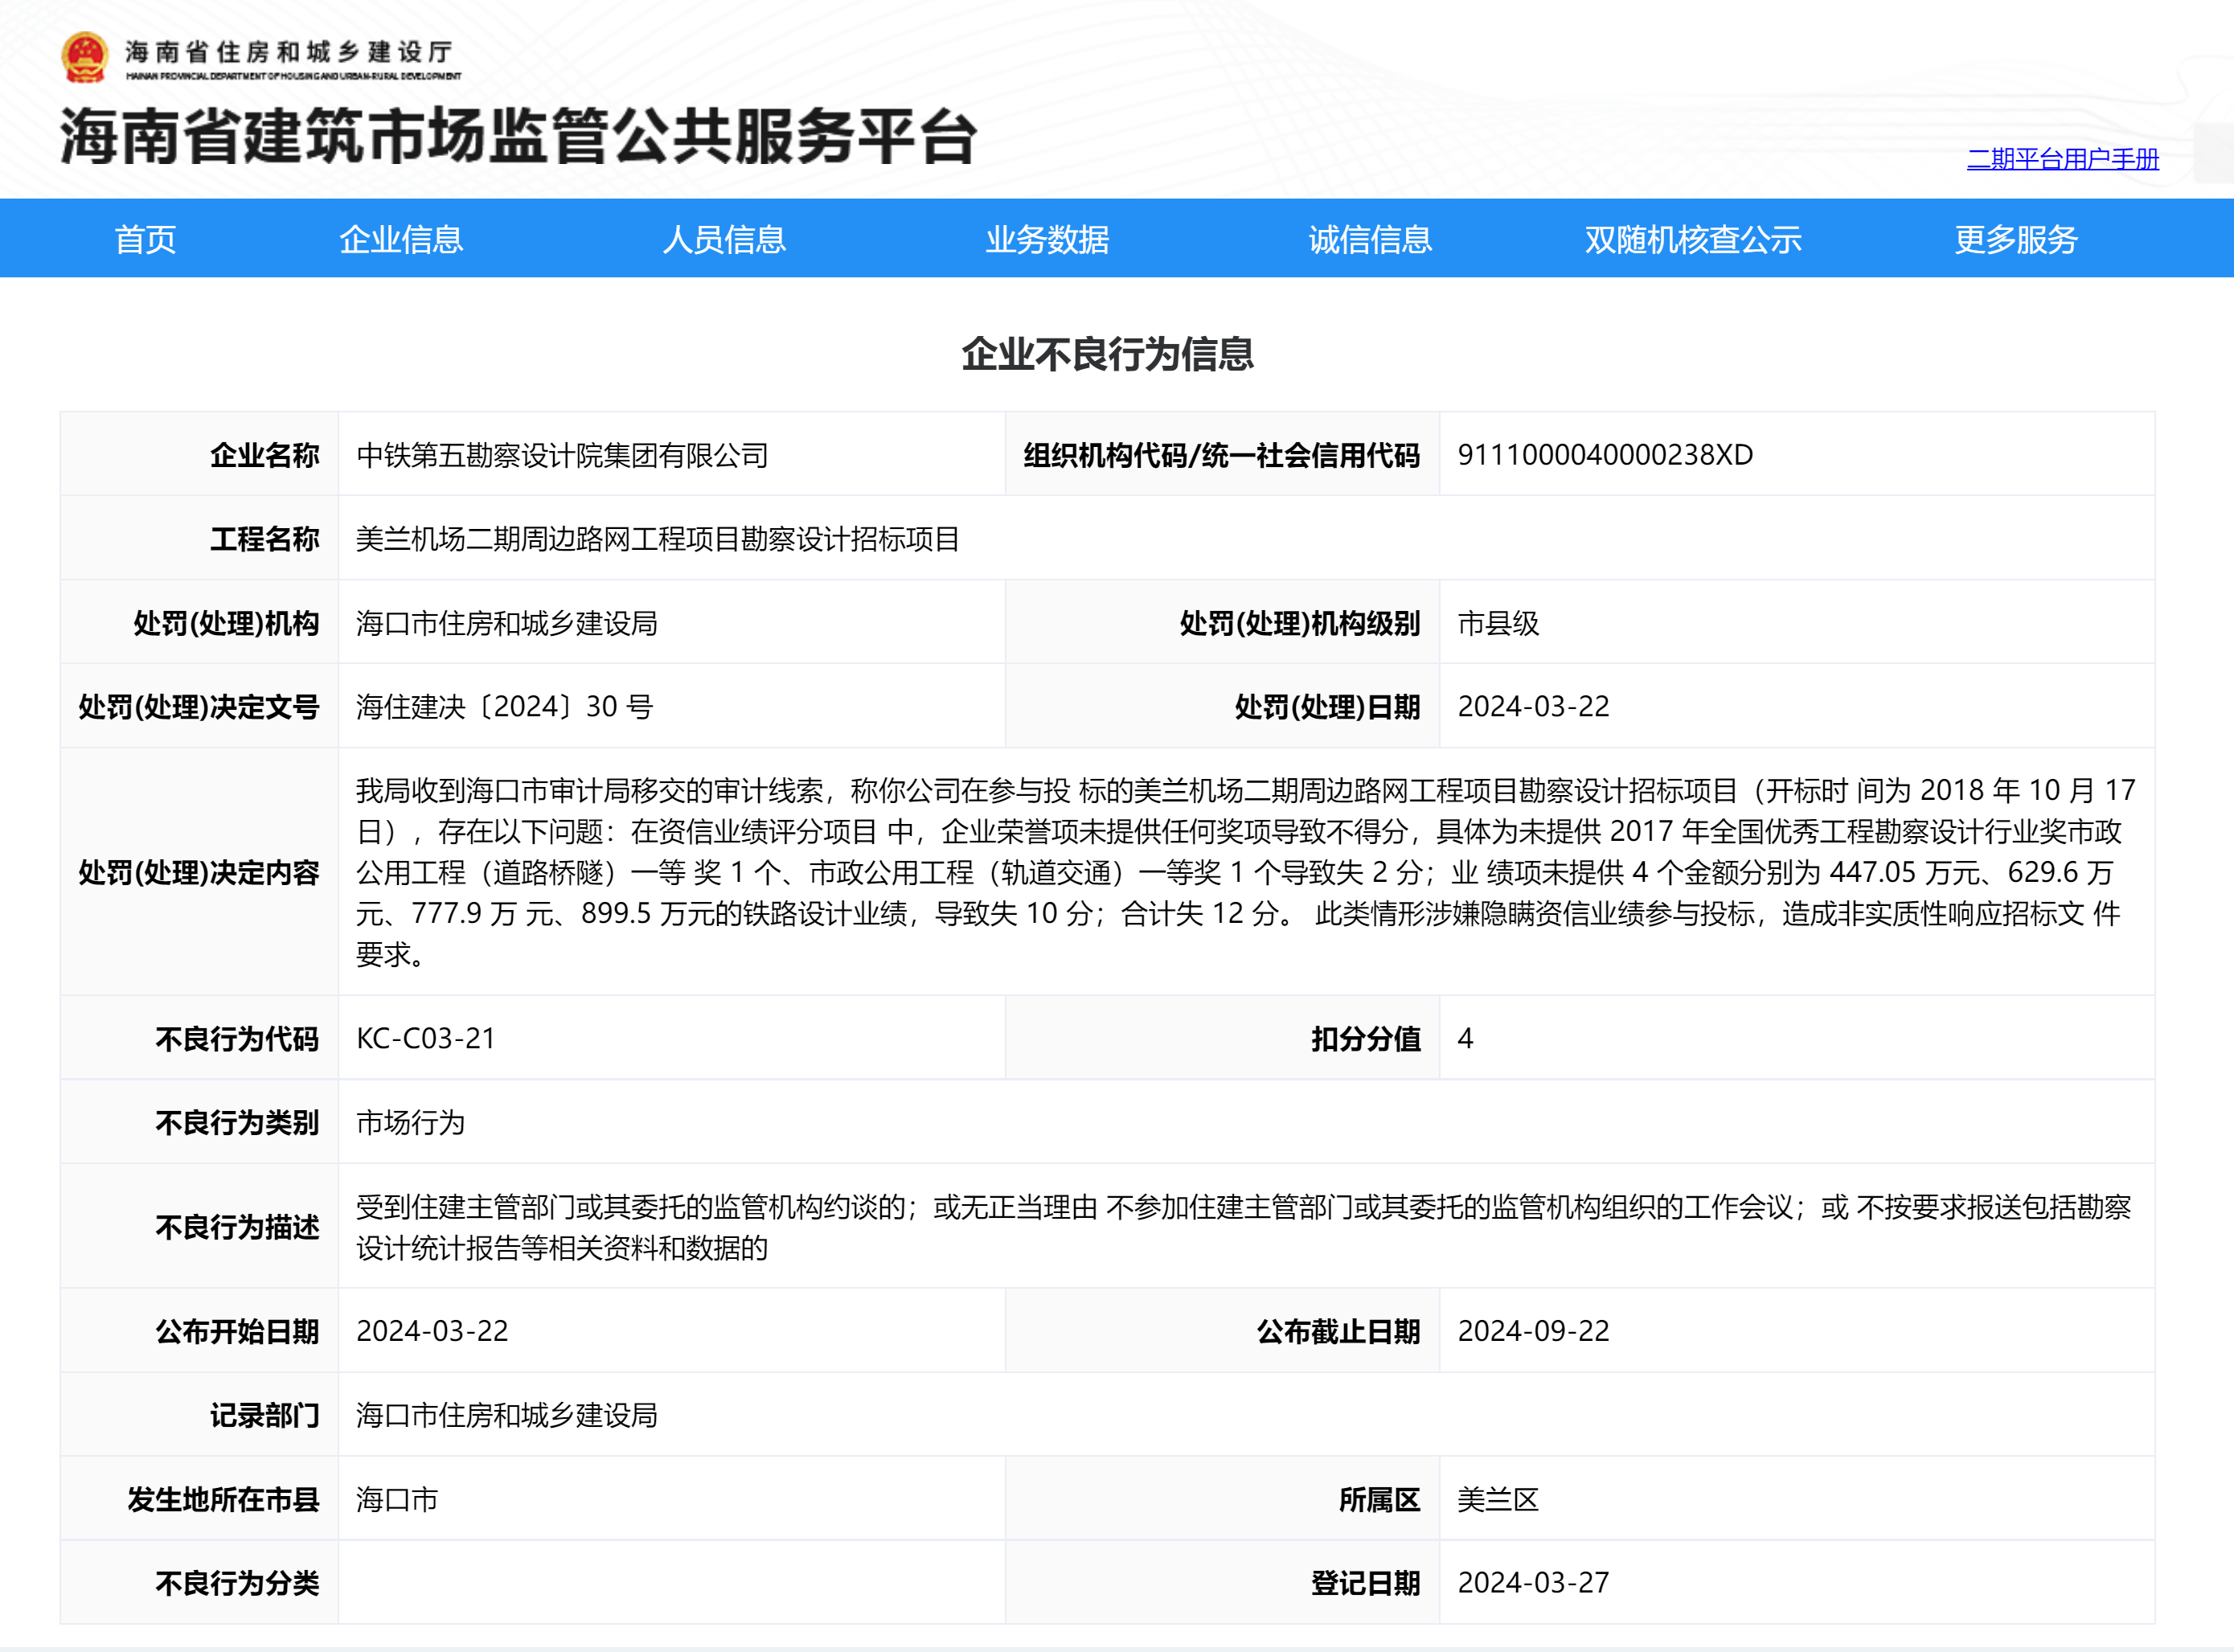
Task: Select company name 中铁第五勘察设计院集团有限公司
Action: [x=562, y=455]
